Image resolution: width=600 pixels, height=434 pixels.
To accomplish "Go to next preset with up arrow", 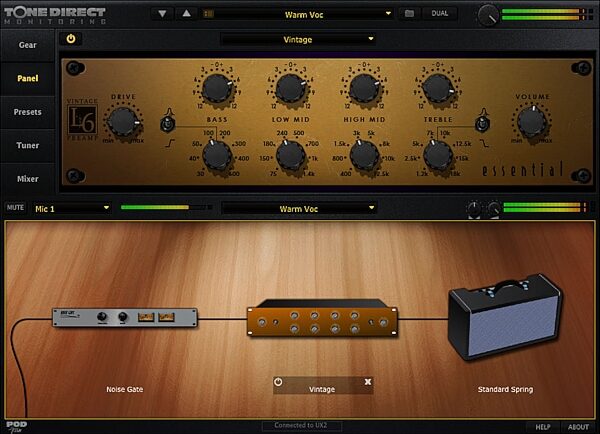I will pos(186,14).
